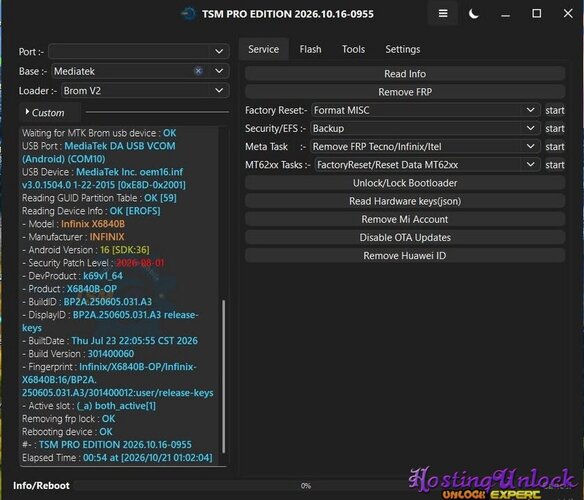Click Remove Huawei ID button
The image size is (584, 500).
click(405, 256)
